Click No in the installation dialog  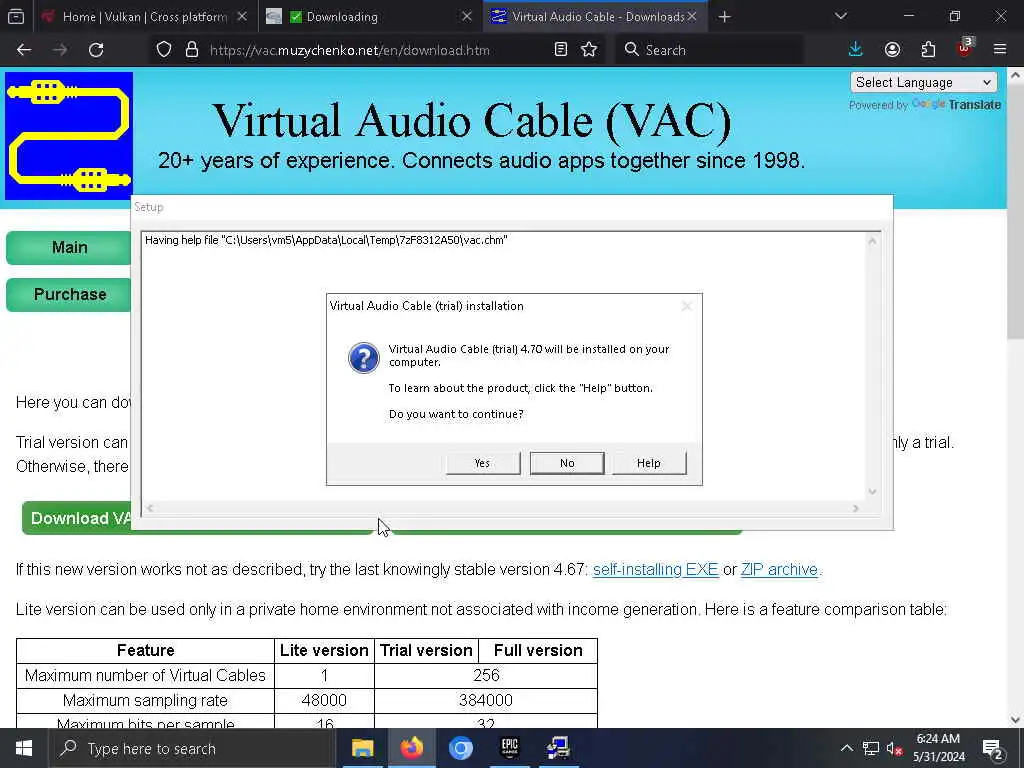567,463
